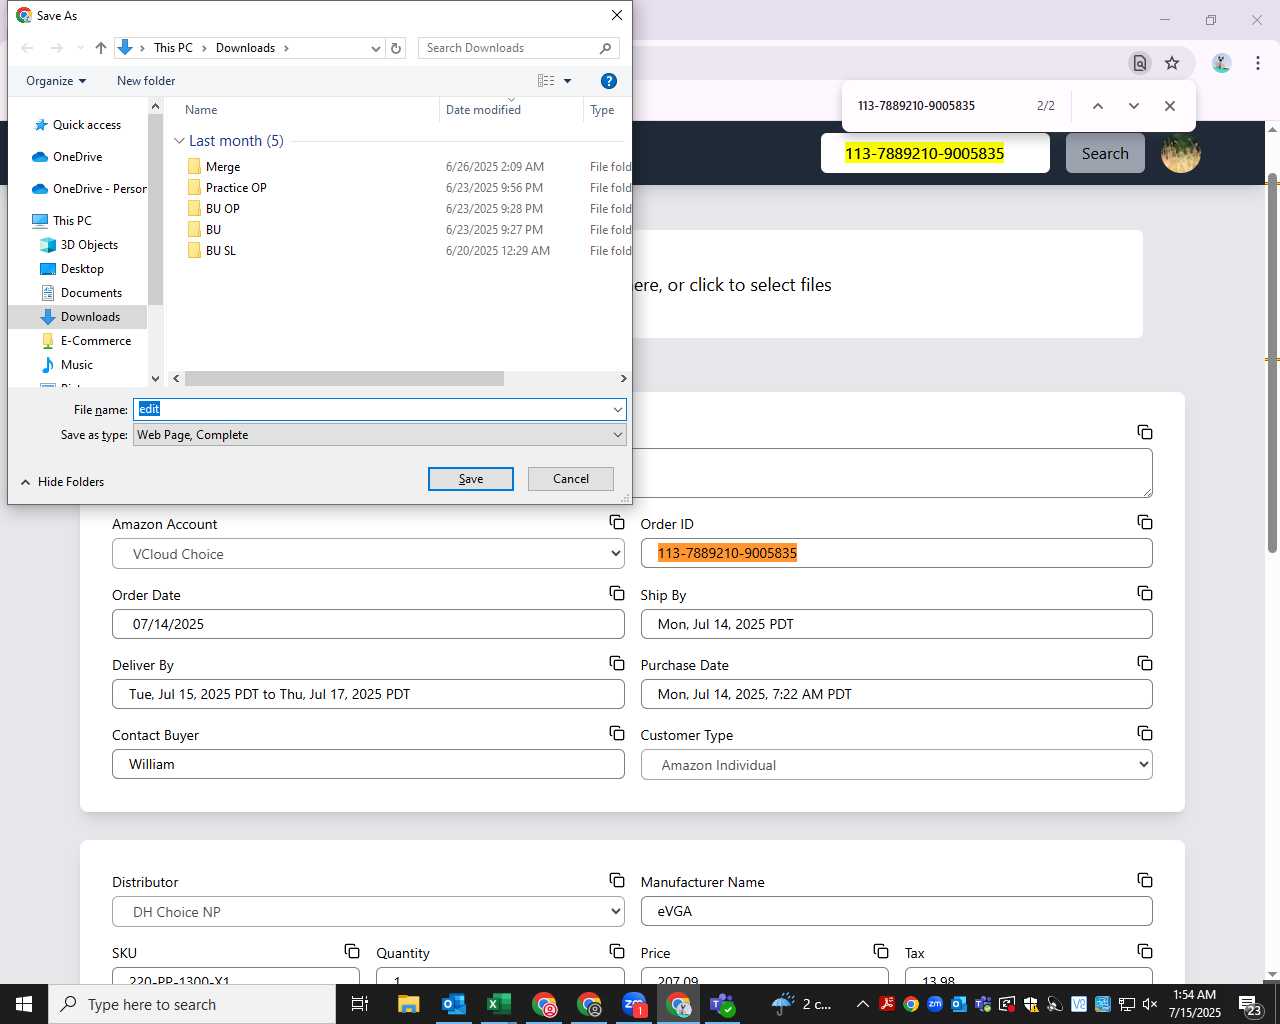Expand the File name history dropdown arrow
This screenshot has width=1280, height=1024.
click(618, 409)
